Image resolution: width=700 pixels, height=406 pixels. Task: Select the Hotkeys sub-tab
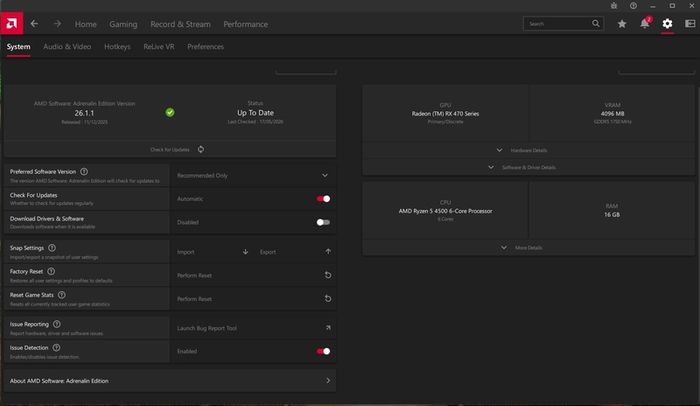117,46
